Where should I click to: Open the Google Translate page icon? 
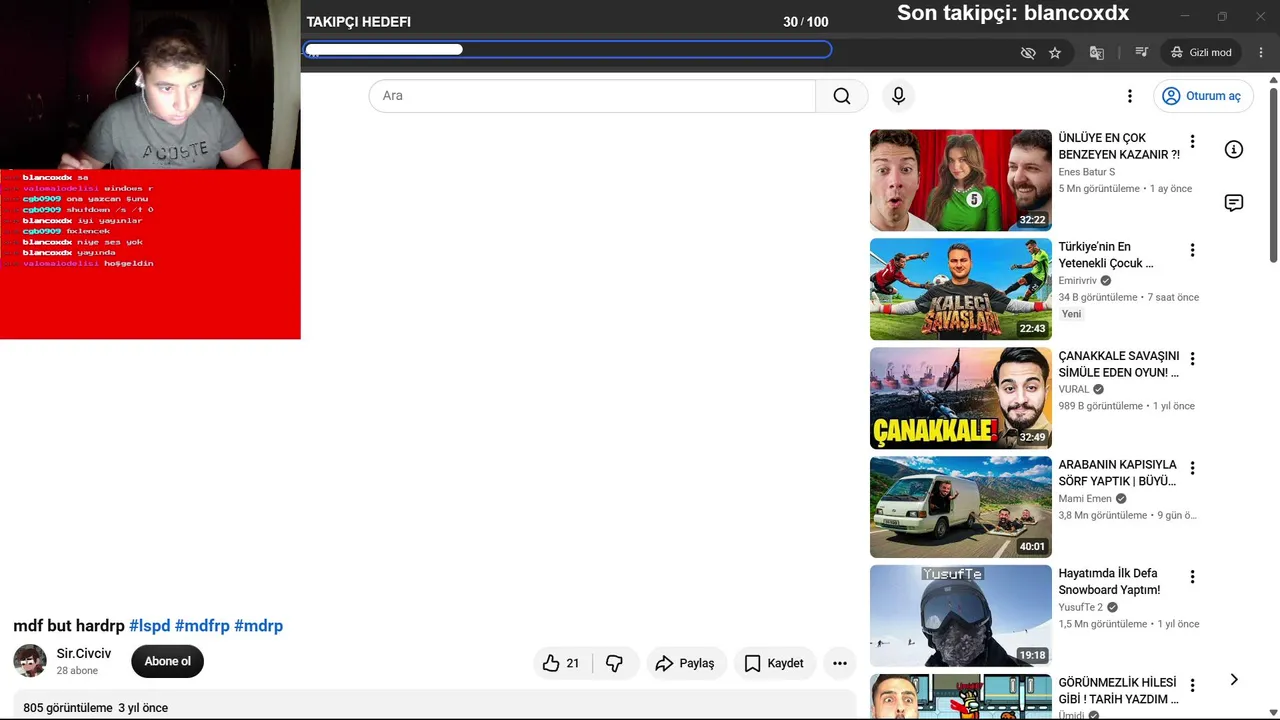[1097, 53]
